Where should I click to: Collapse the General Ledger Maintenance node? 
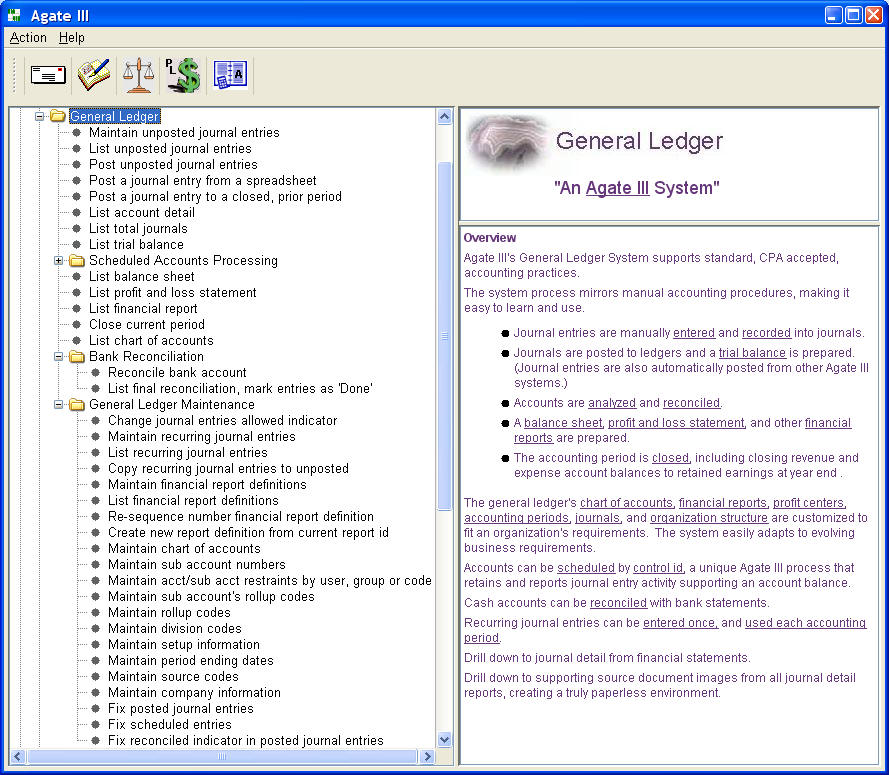pyautogui.click(x=58, y=405)
